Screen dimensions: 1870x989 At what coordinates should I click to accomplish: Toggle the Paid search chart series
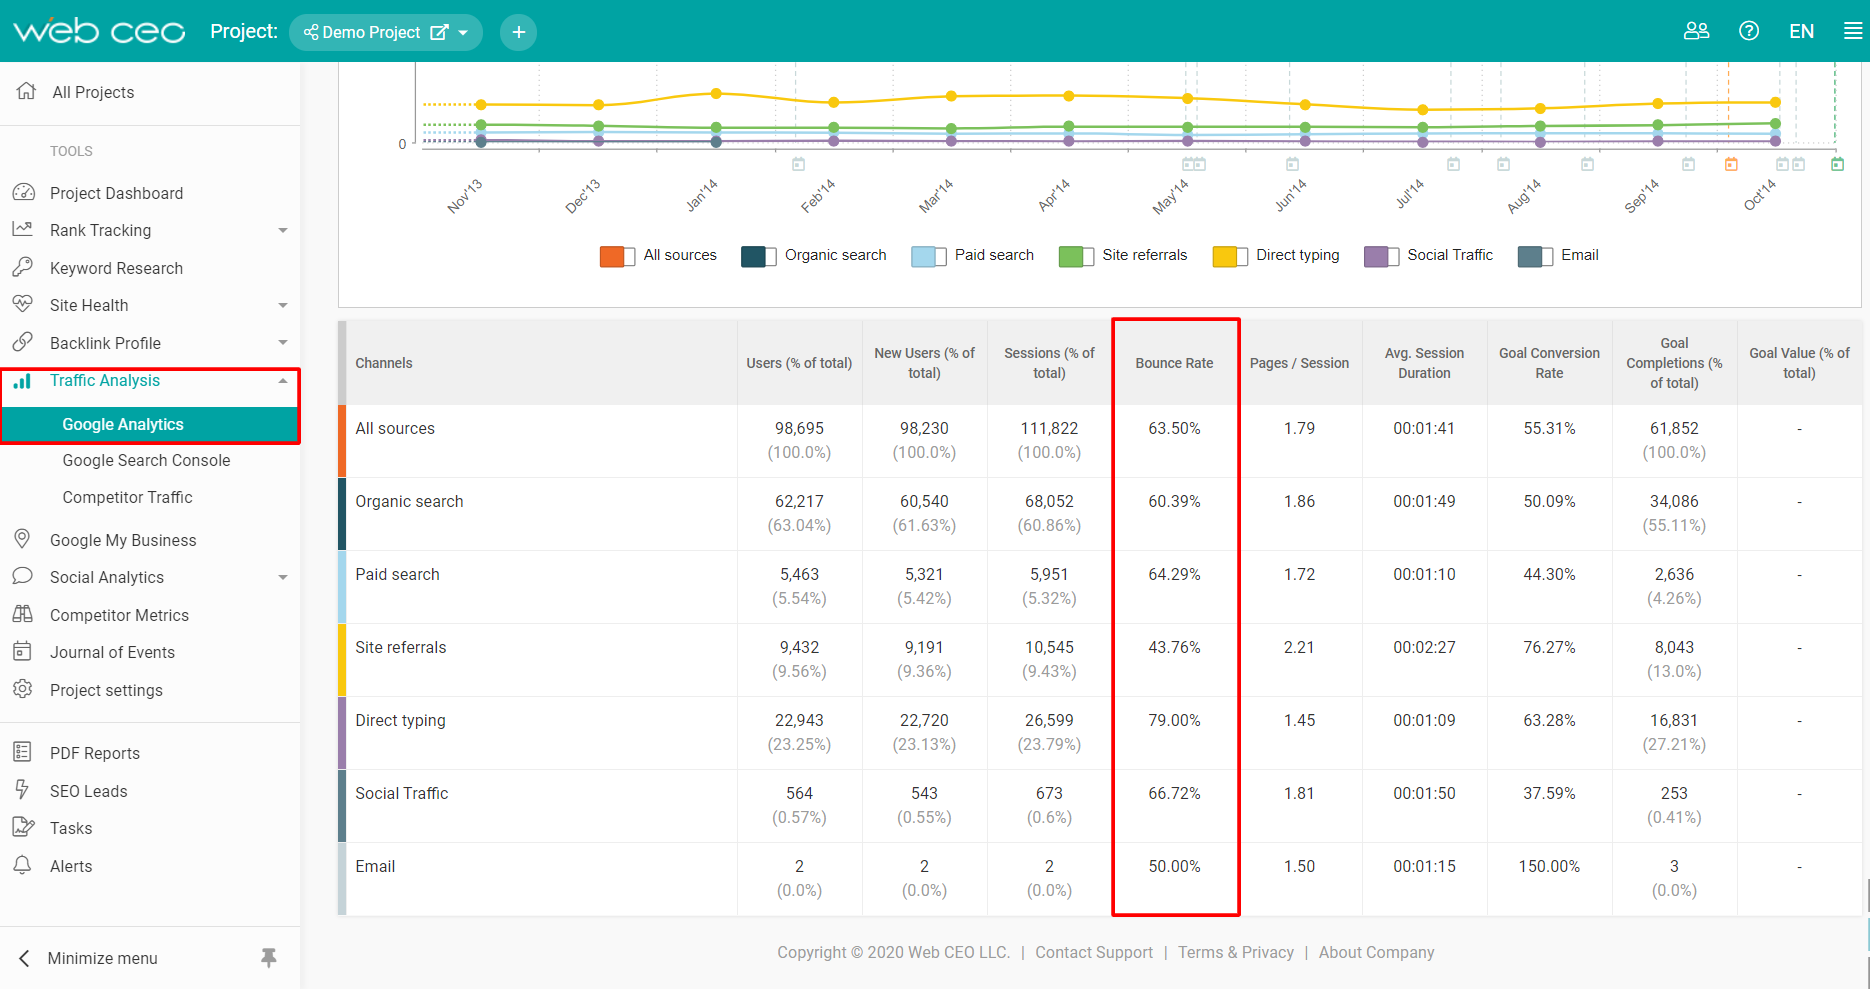(929, 256)
